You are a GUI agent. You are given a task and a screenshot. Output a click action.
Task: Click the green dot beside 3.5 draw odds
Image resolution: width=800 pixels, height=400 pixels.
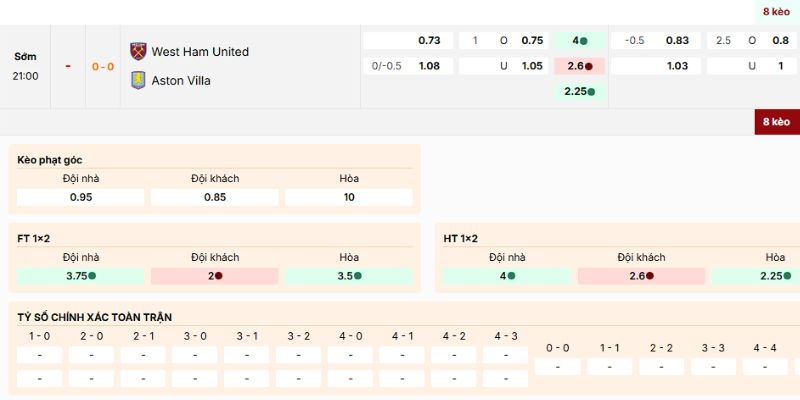coord(358,276)
